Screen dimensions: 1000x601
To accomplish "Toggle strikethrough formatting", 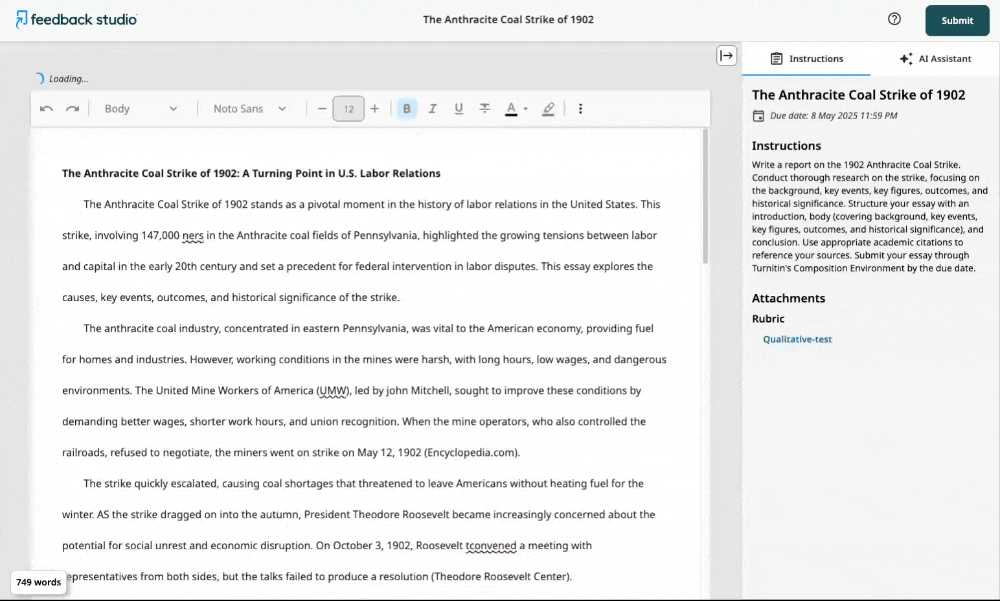I will (485, 109).
